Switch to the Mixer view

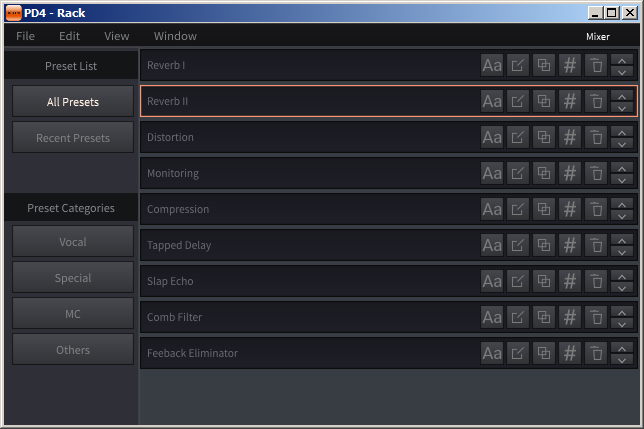point(598,37)
